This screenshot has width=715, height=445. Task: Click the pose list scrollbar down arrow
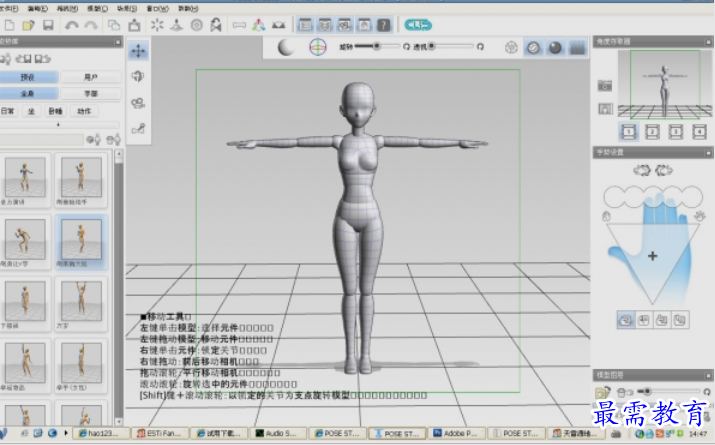[119, 421]
